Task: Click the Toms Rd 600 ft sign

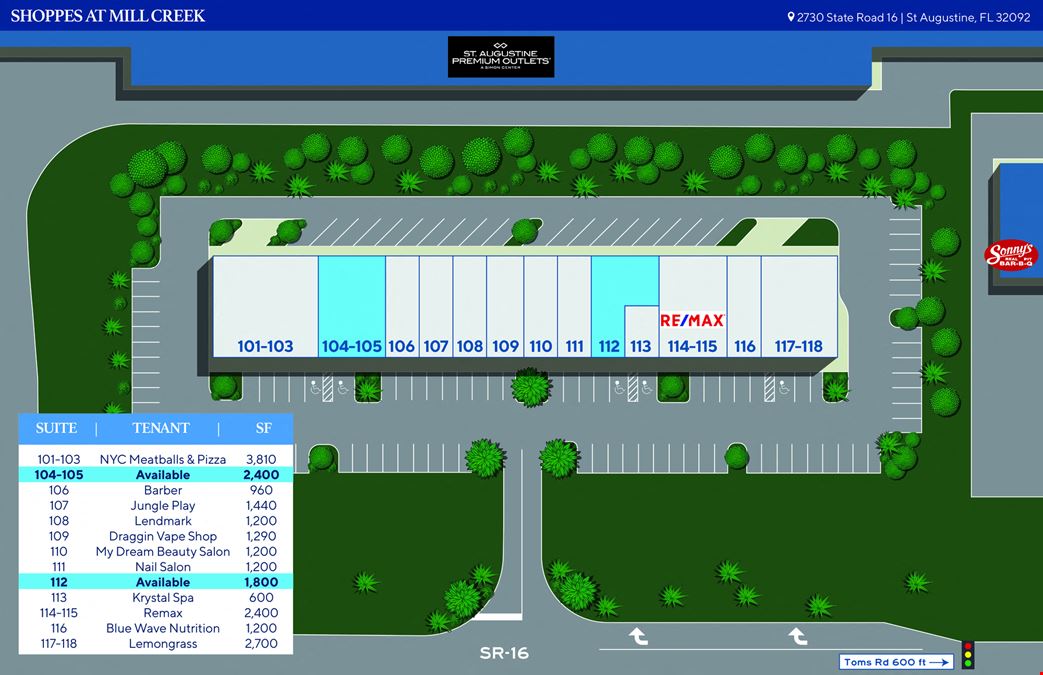Action: click(x=896, y=662)
